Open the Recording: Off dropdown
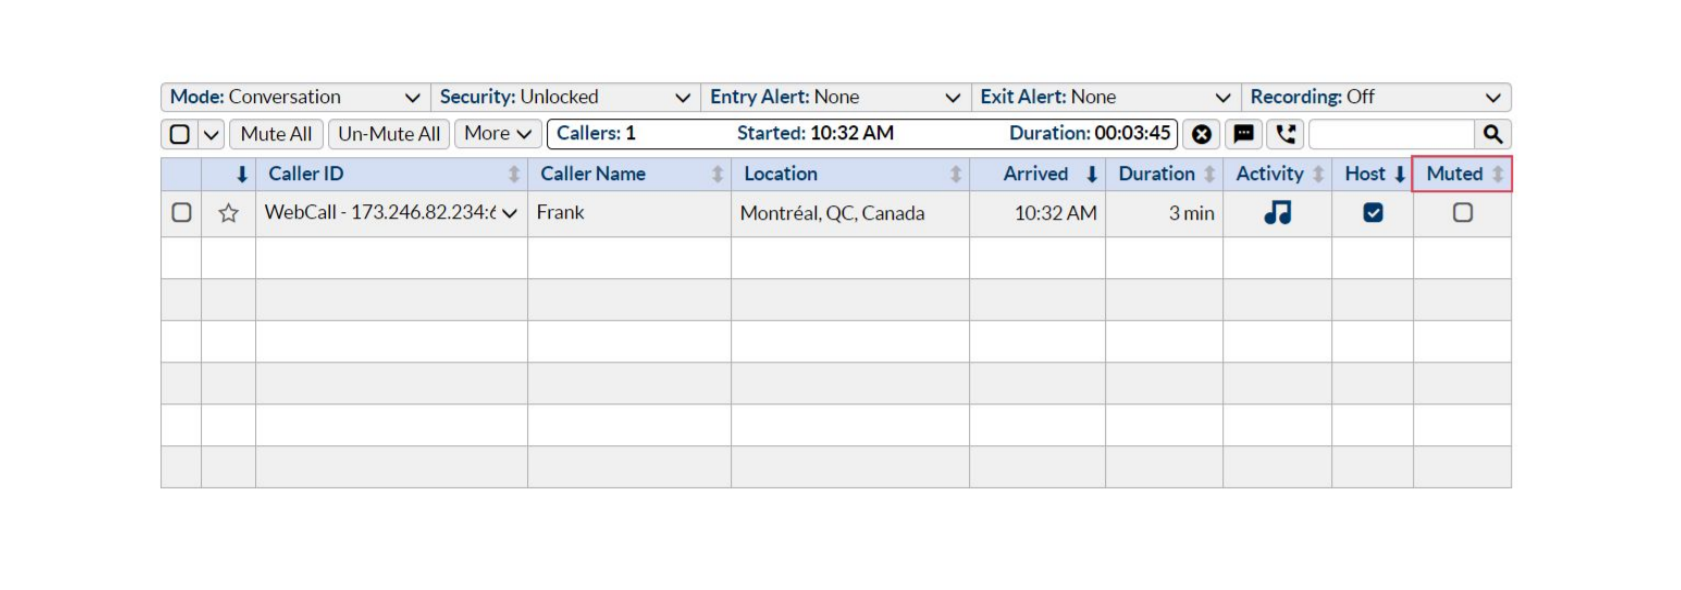The width and height of the screenshot is (1681, 590). pos(1376,97)
